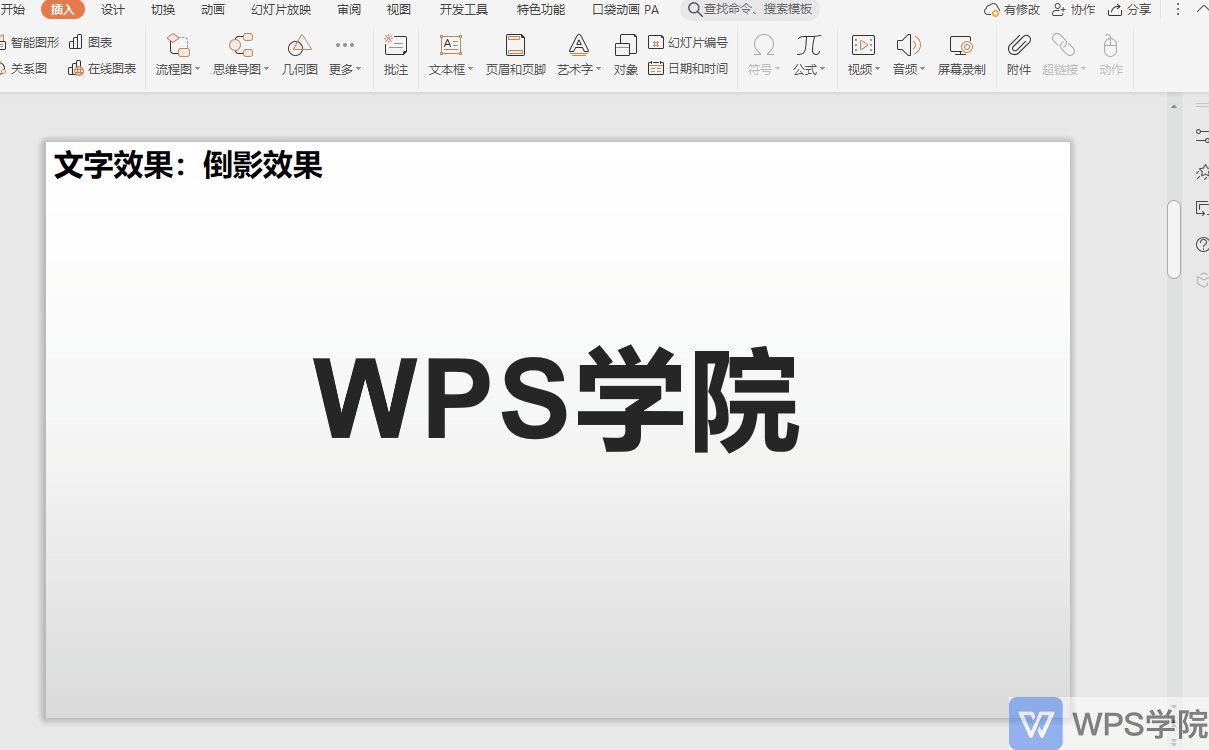Screen dimensions: 1209x750
Task: Open the 关系图 relationship diagram tool
Action: [x=24, y=69]
